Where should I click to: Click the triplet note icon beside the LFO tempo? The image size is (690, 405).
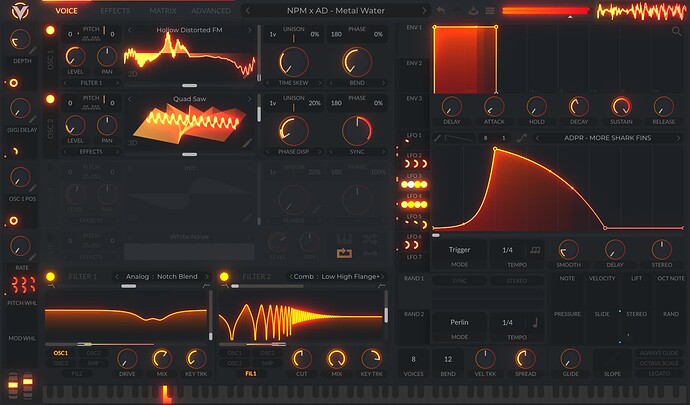click(x=535, y=250)
